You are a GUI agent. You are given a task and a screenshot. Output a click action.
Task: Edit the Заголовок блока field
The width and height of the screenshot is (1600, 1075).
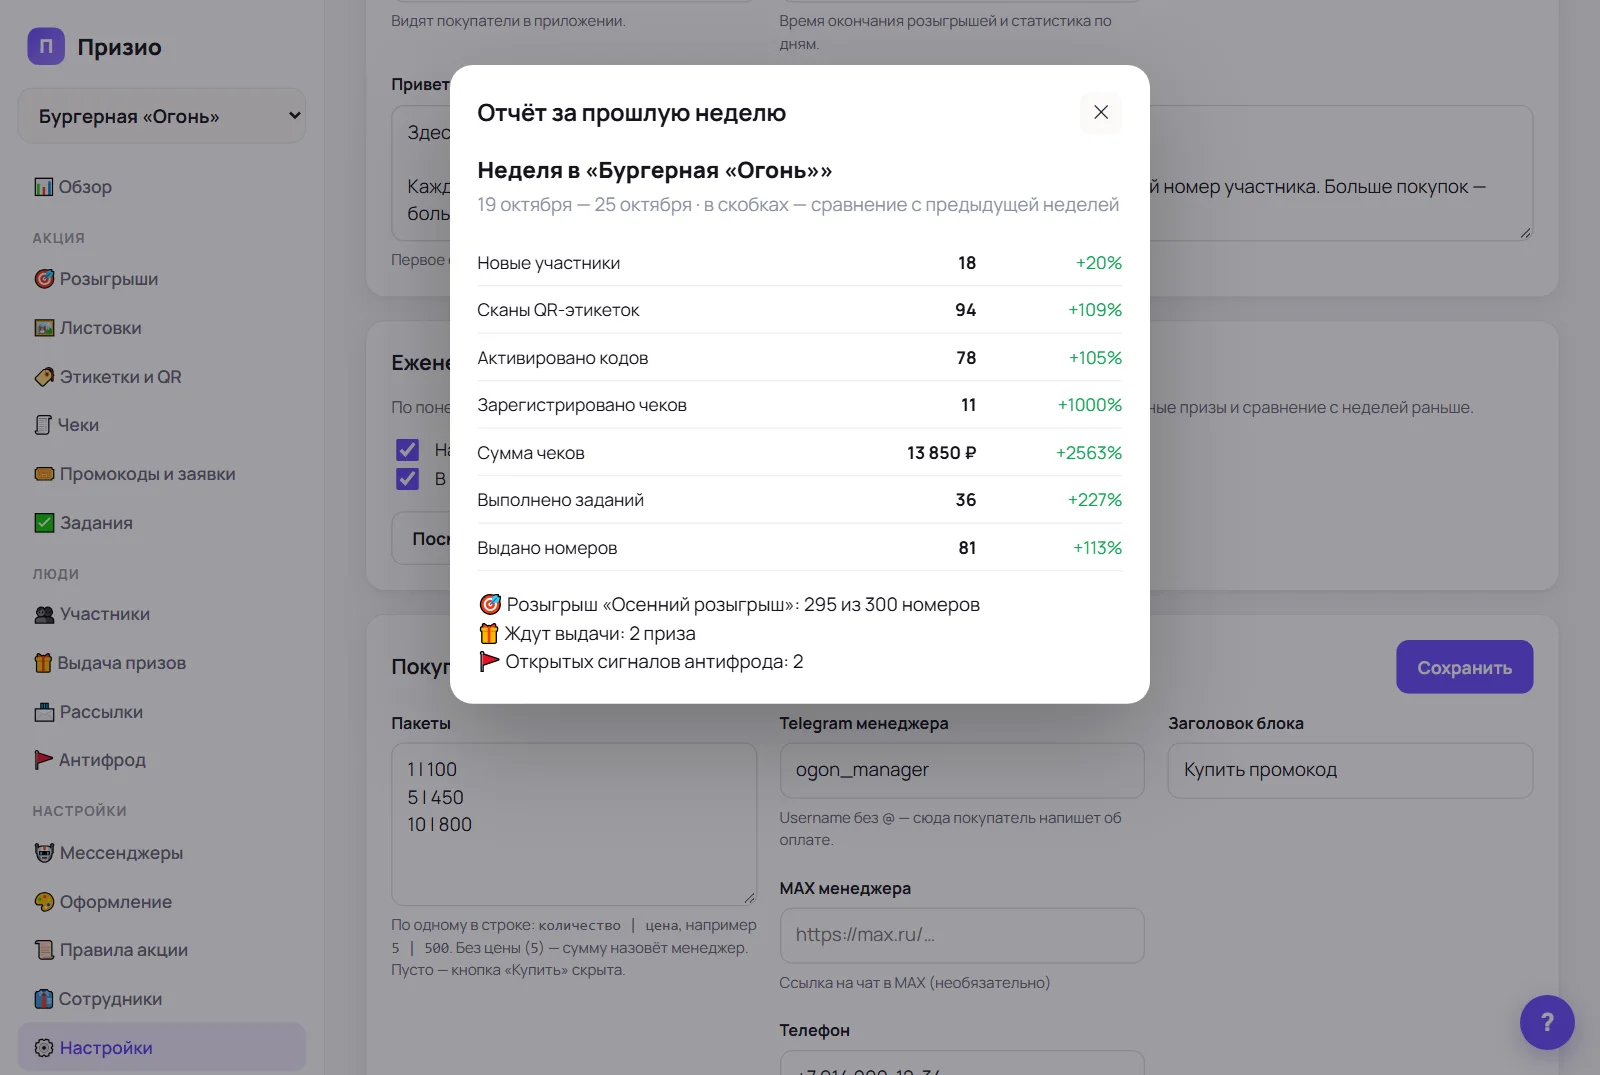point(1350,770)
